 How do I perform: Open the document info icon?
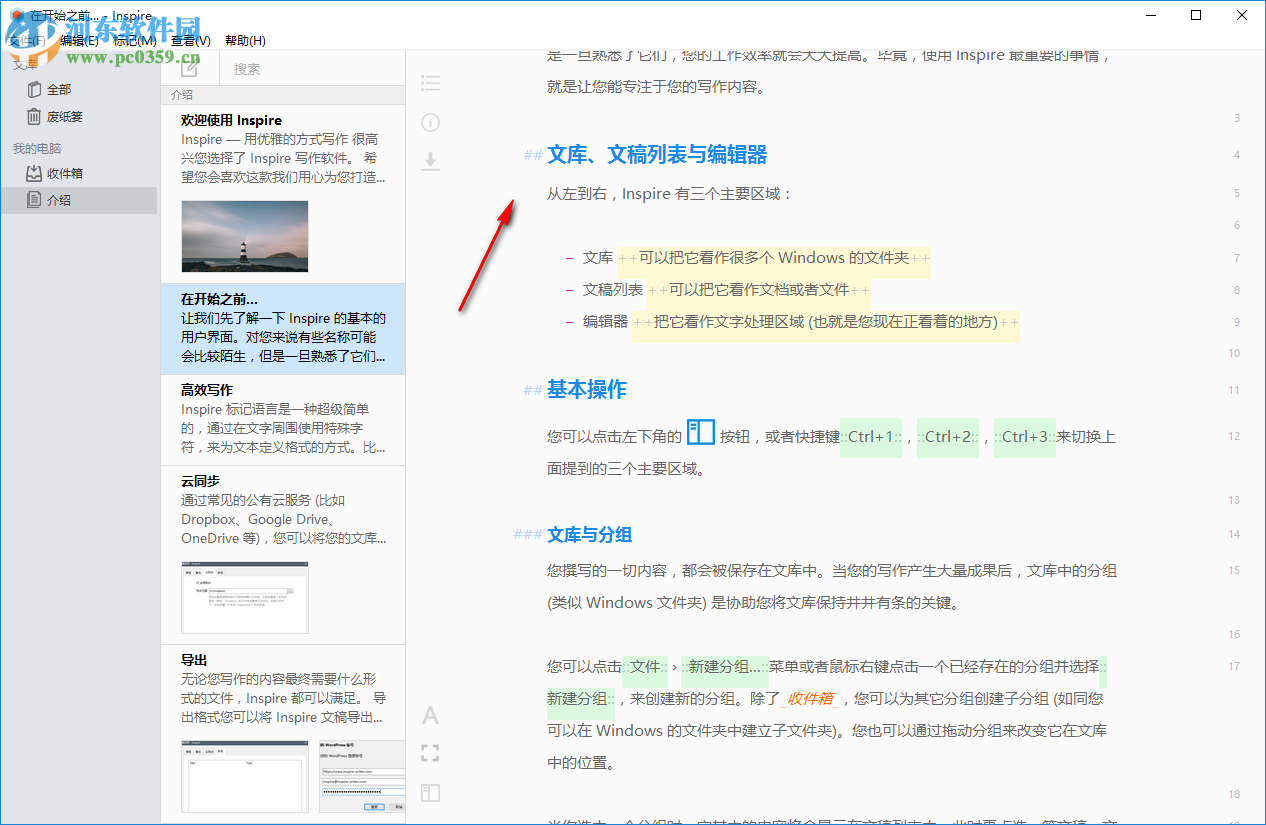[430, 123]
